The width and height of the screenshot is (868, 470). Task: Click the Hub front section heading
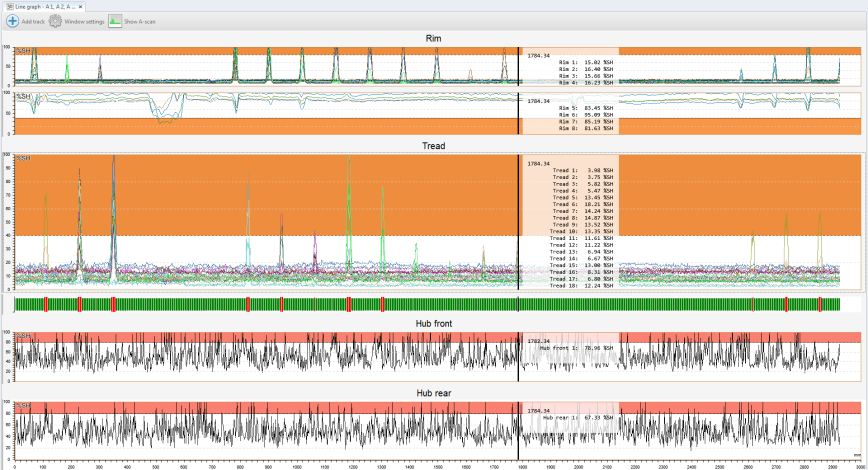coord(434,323)
